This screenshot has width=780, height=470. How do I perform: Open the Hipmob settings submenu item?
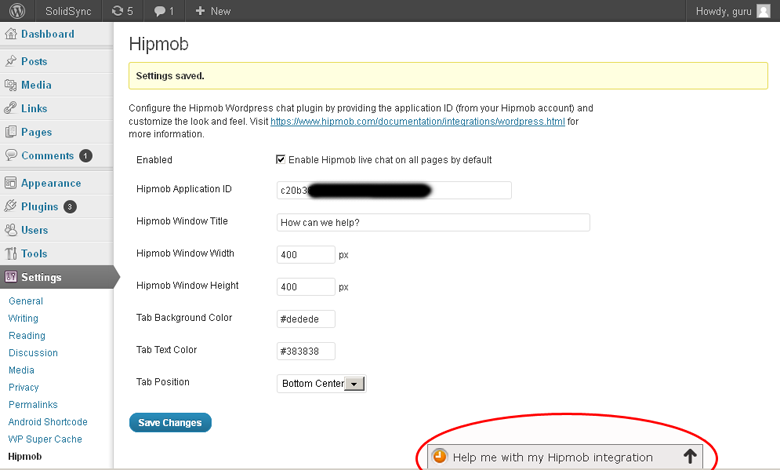point(25,456)
